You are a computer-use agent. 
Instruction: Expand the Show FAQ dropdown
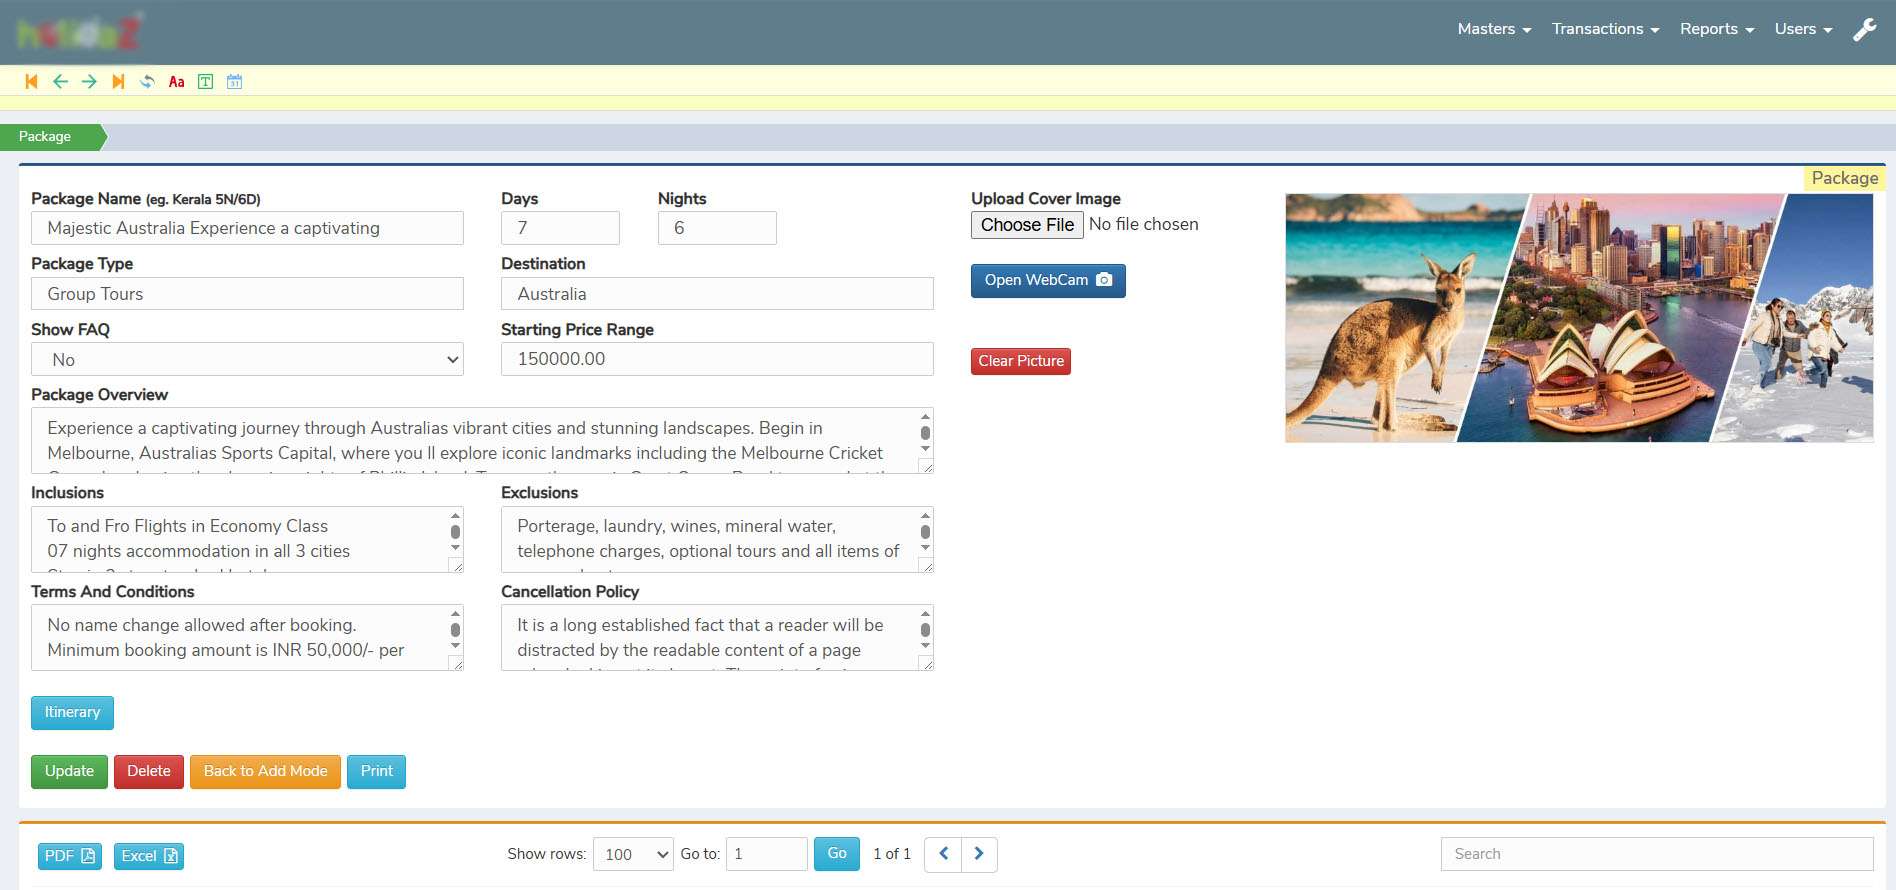click(x=247, y=359)
